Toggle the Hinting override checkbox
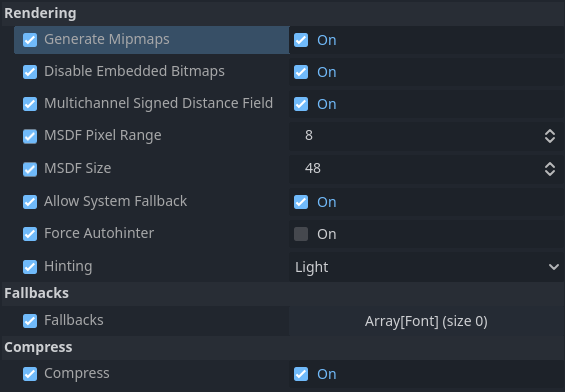 pos(30,267)
